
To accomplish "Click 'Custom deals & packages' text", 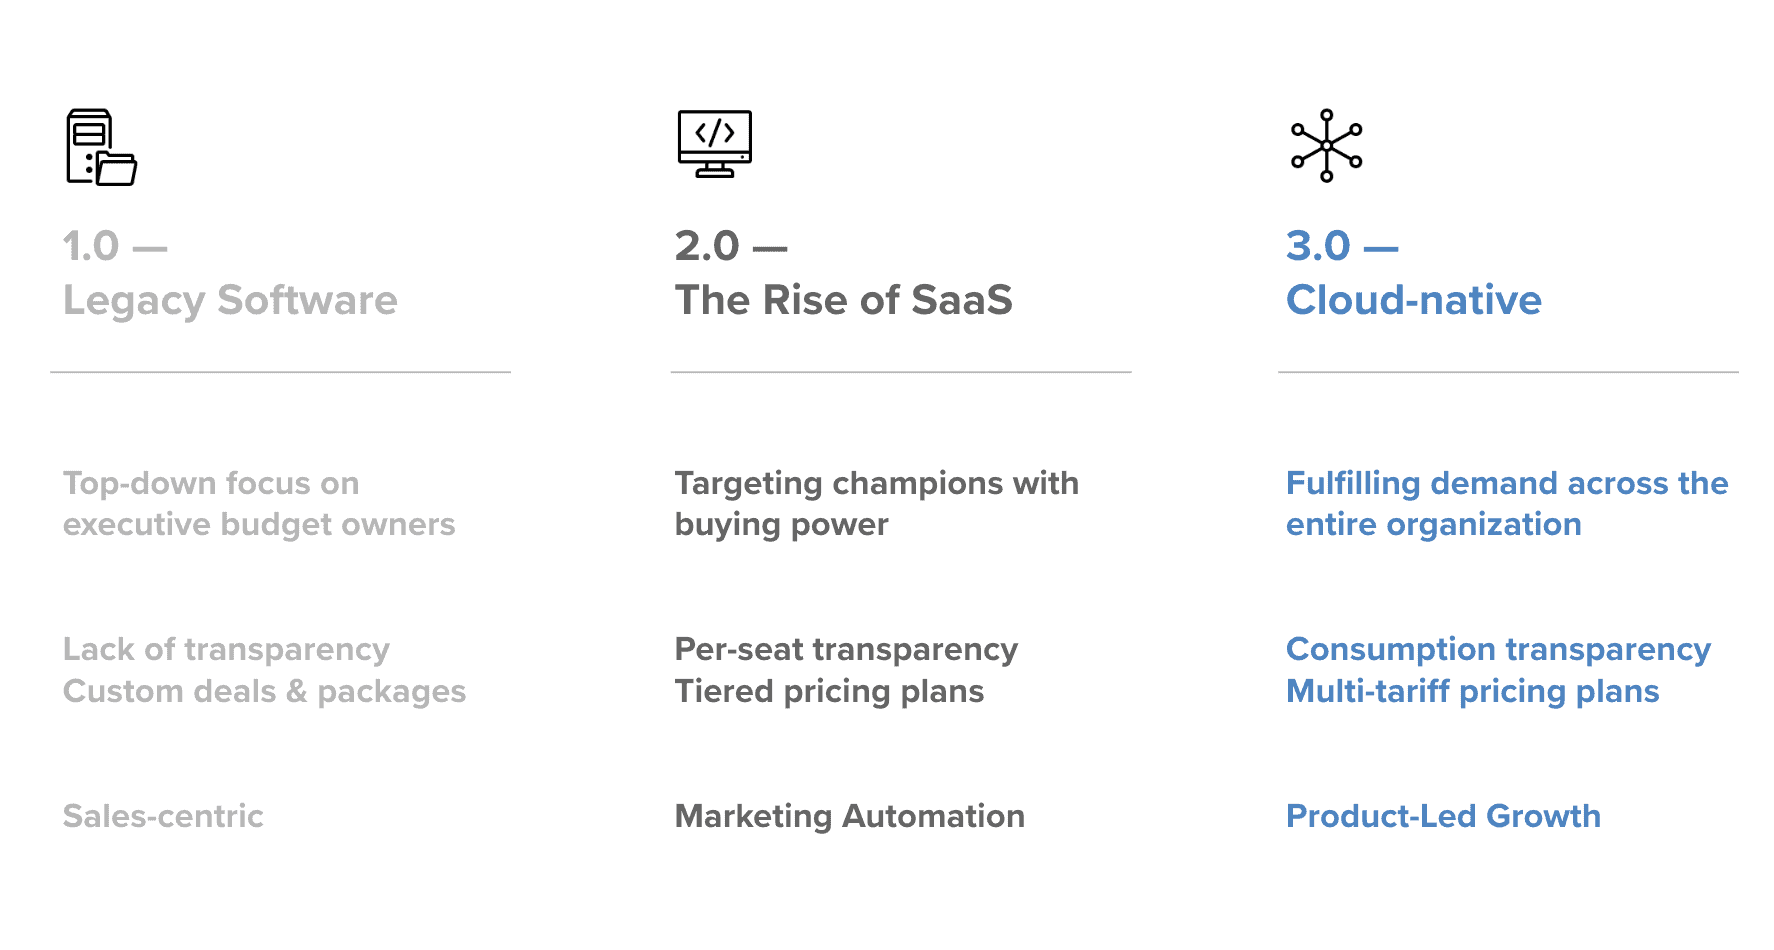I will (x=264, y=692).
